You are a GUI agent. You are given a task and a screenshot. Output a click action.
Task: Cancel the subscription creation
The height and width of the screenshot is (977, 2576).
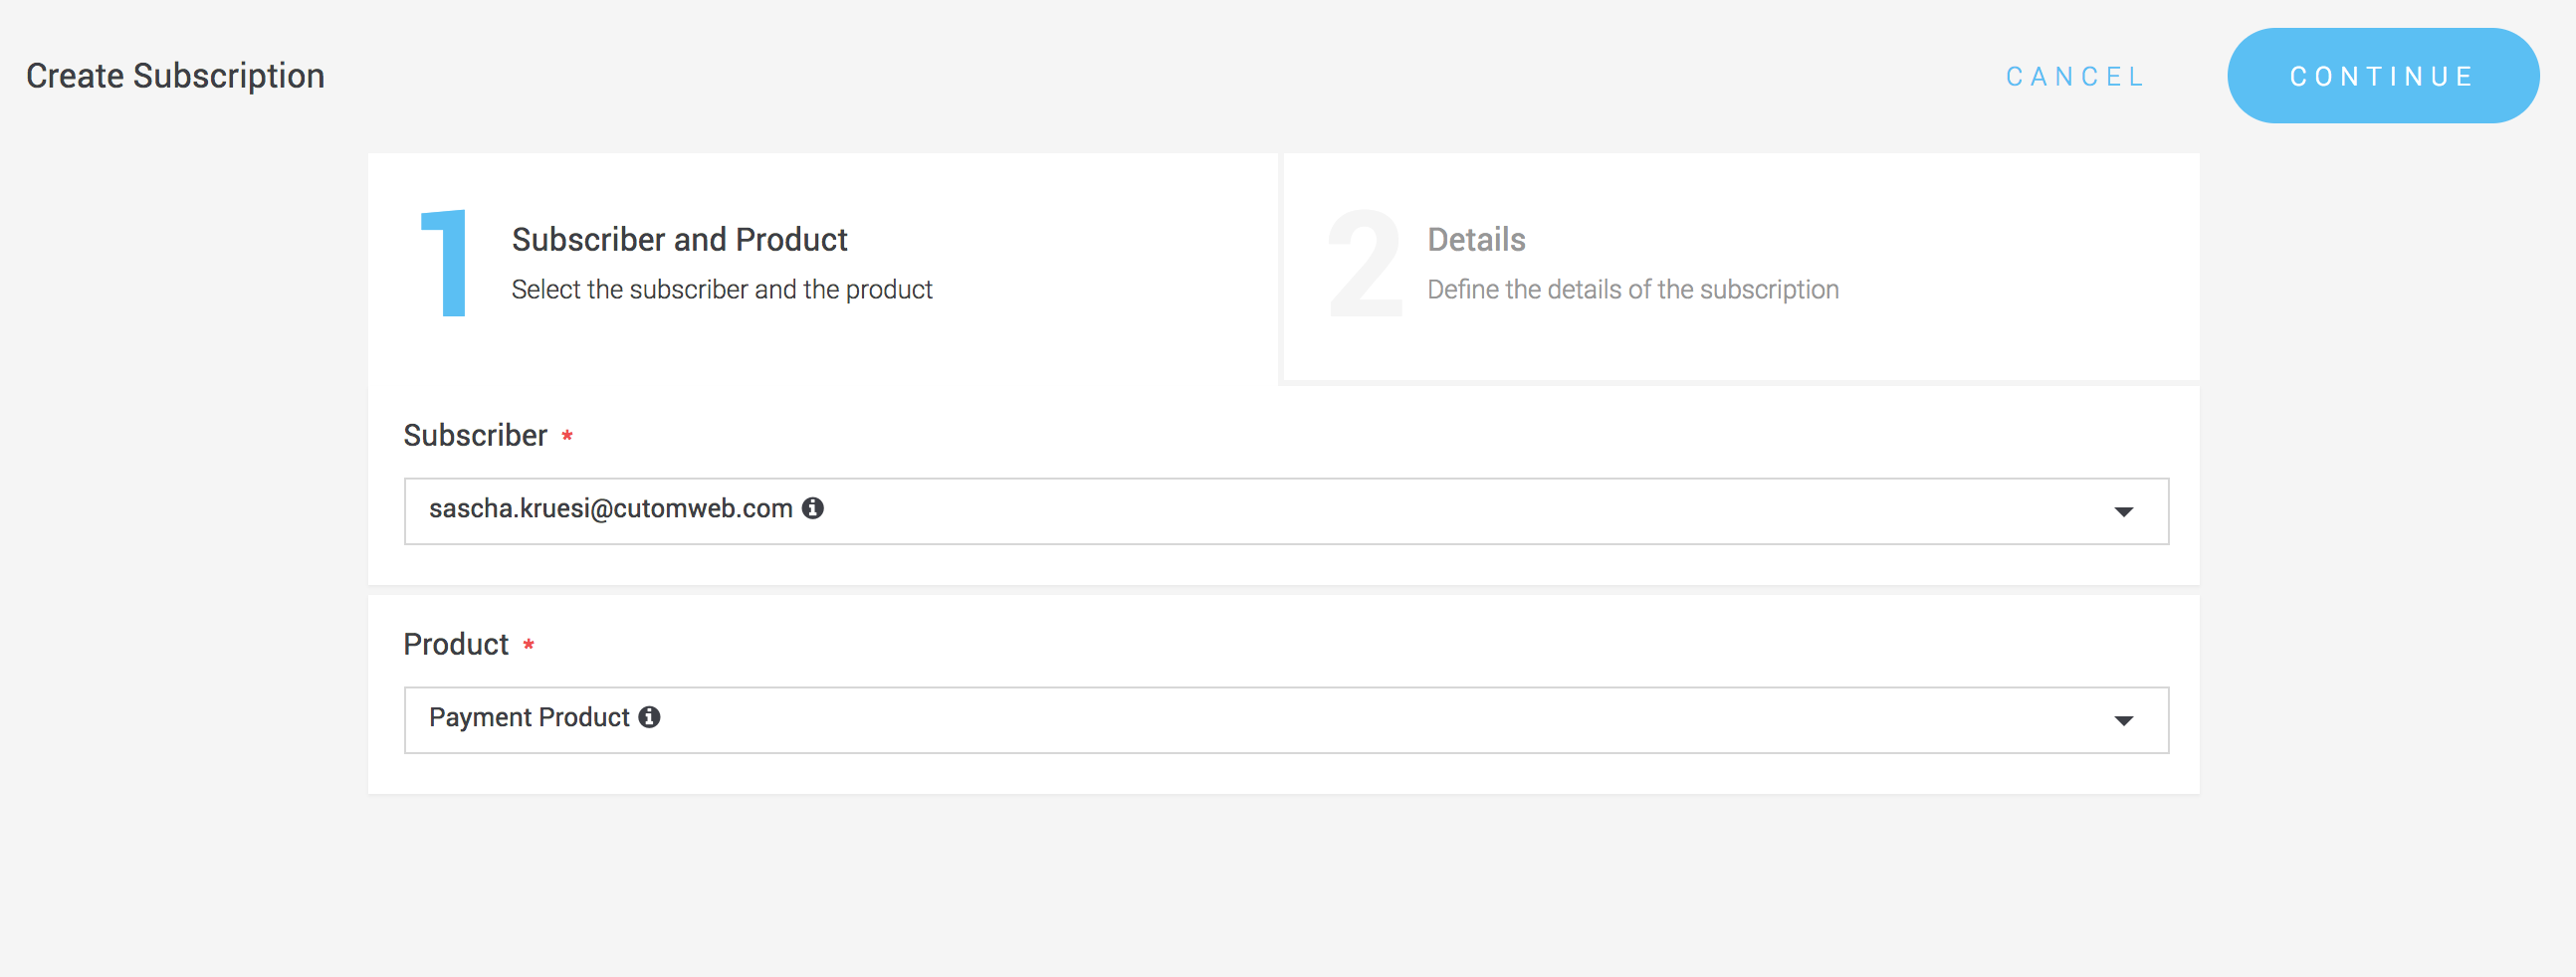coord(2075,77)
